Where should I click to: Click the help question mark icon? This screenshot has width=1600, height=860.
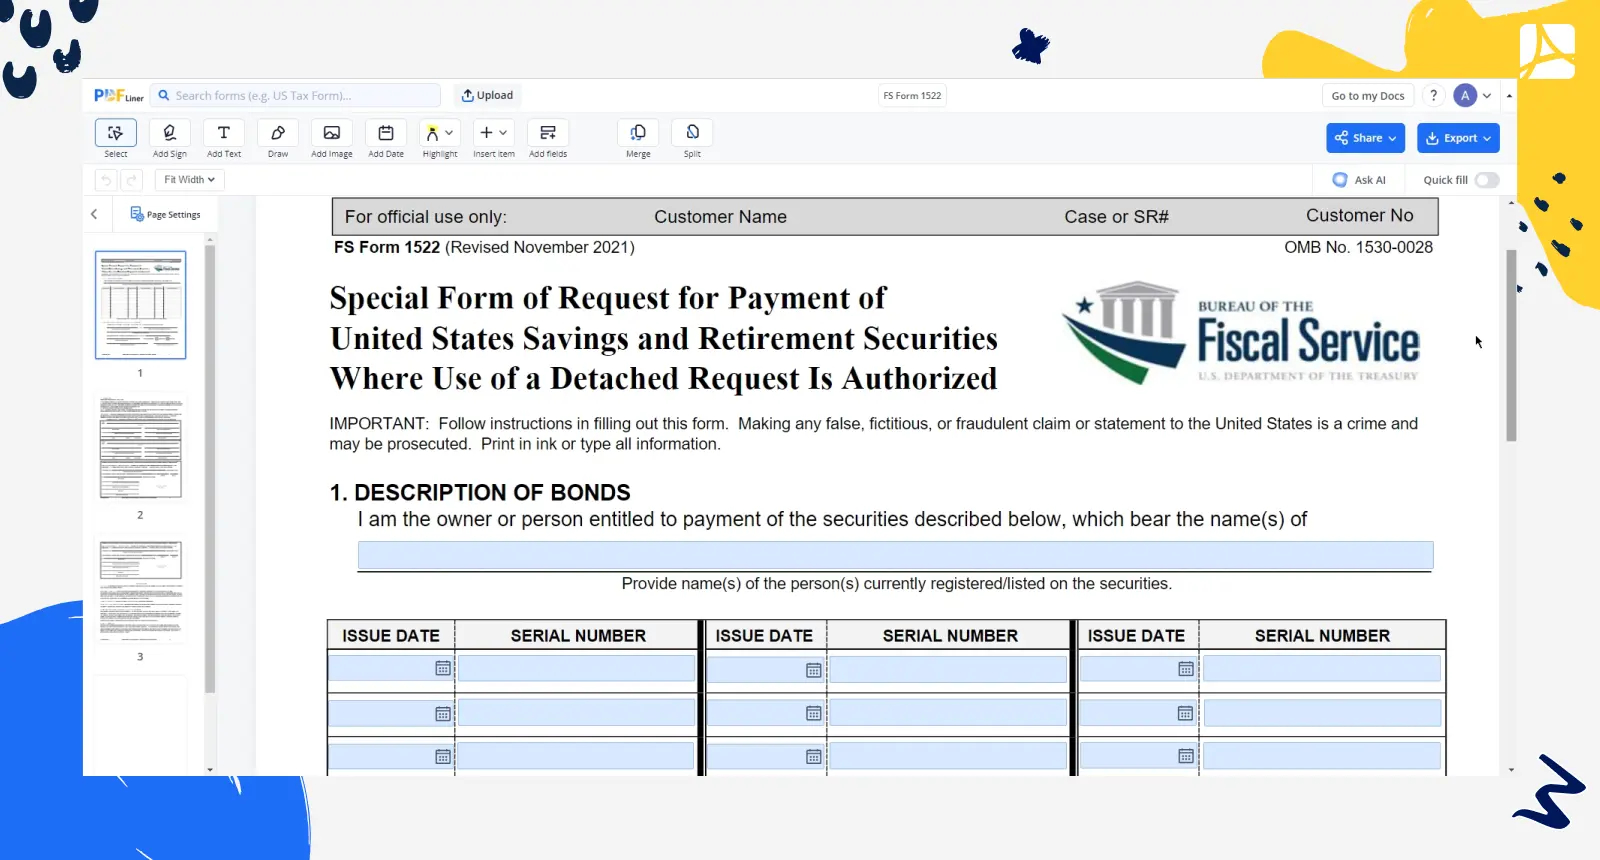(x=1433, y=96)
